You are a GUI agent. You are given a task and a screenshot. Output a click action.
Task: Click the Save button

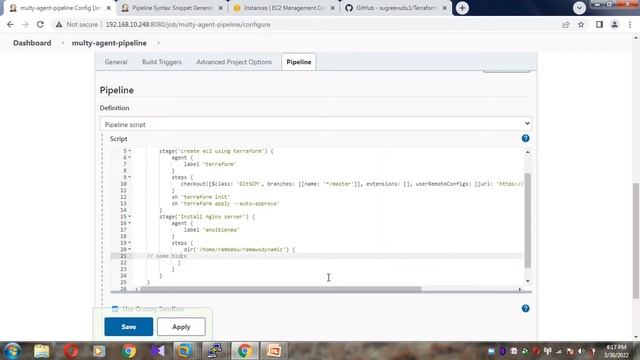[129, 327]
